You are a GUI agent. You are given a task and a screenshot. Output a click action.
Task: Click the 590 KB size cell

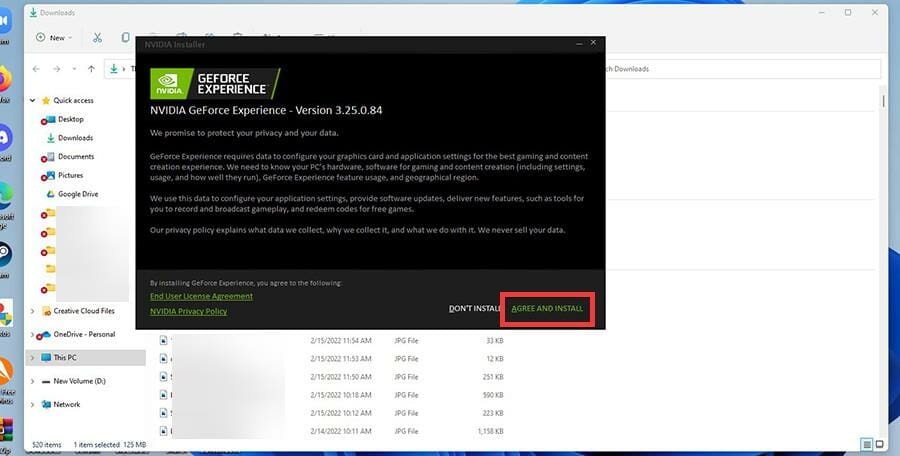(x=494, y=395)
